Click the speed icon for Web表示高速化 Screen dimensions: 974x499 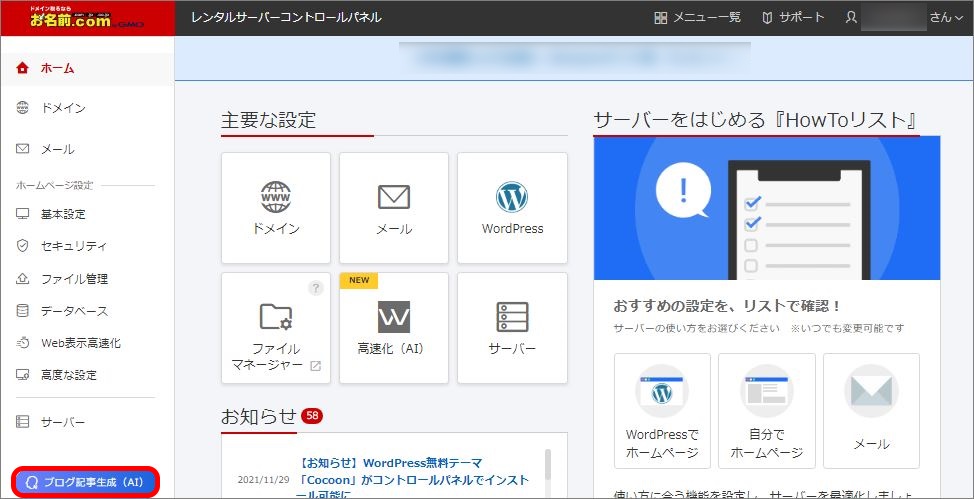(x=22, y=343)
